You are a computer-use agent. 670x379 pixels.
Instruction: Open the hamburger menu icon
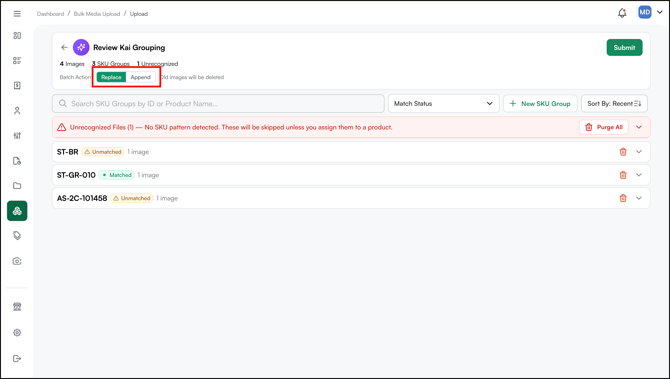(x=17, y=14)
